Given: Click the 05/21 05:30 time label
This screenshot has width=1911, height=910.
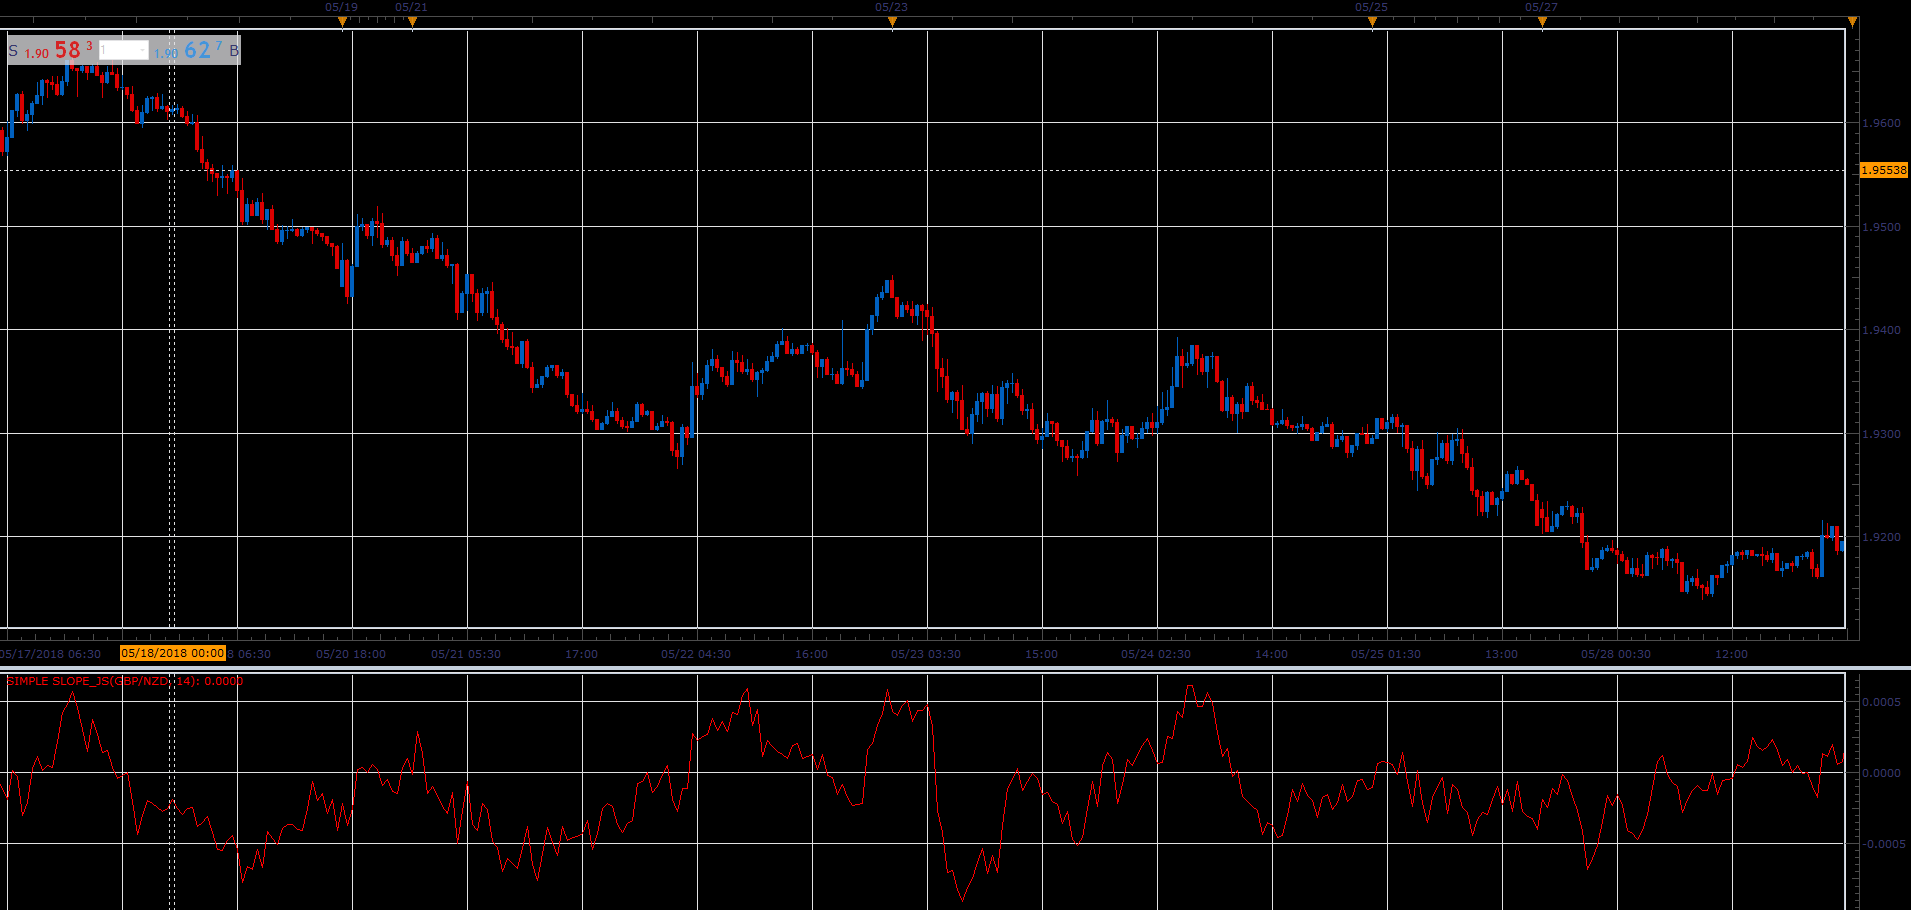Looking at the screenshot, I should click(466, 654).
